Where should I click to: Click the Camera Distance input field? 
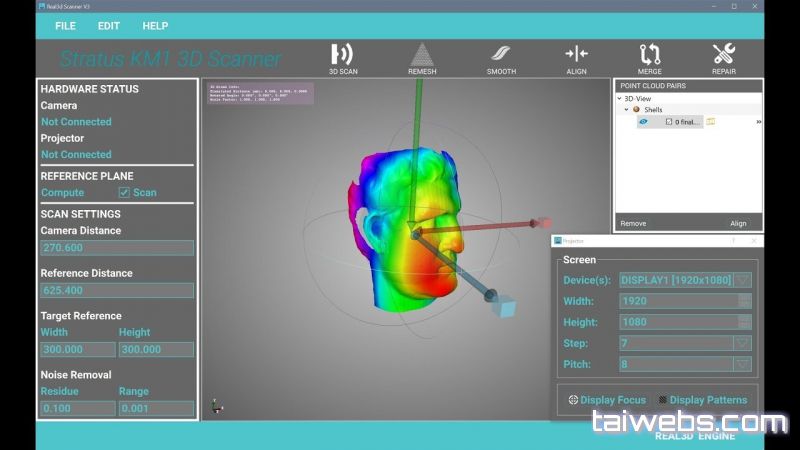click(x=117, y=247)
